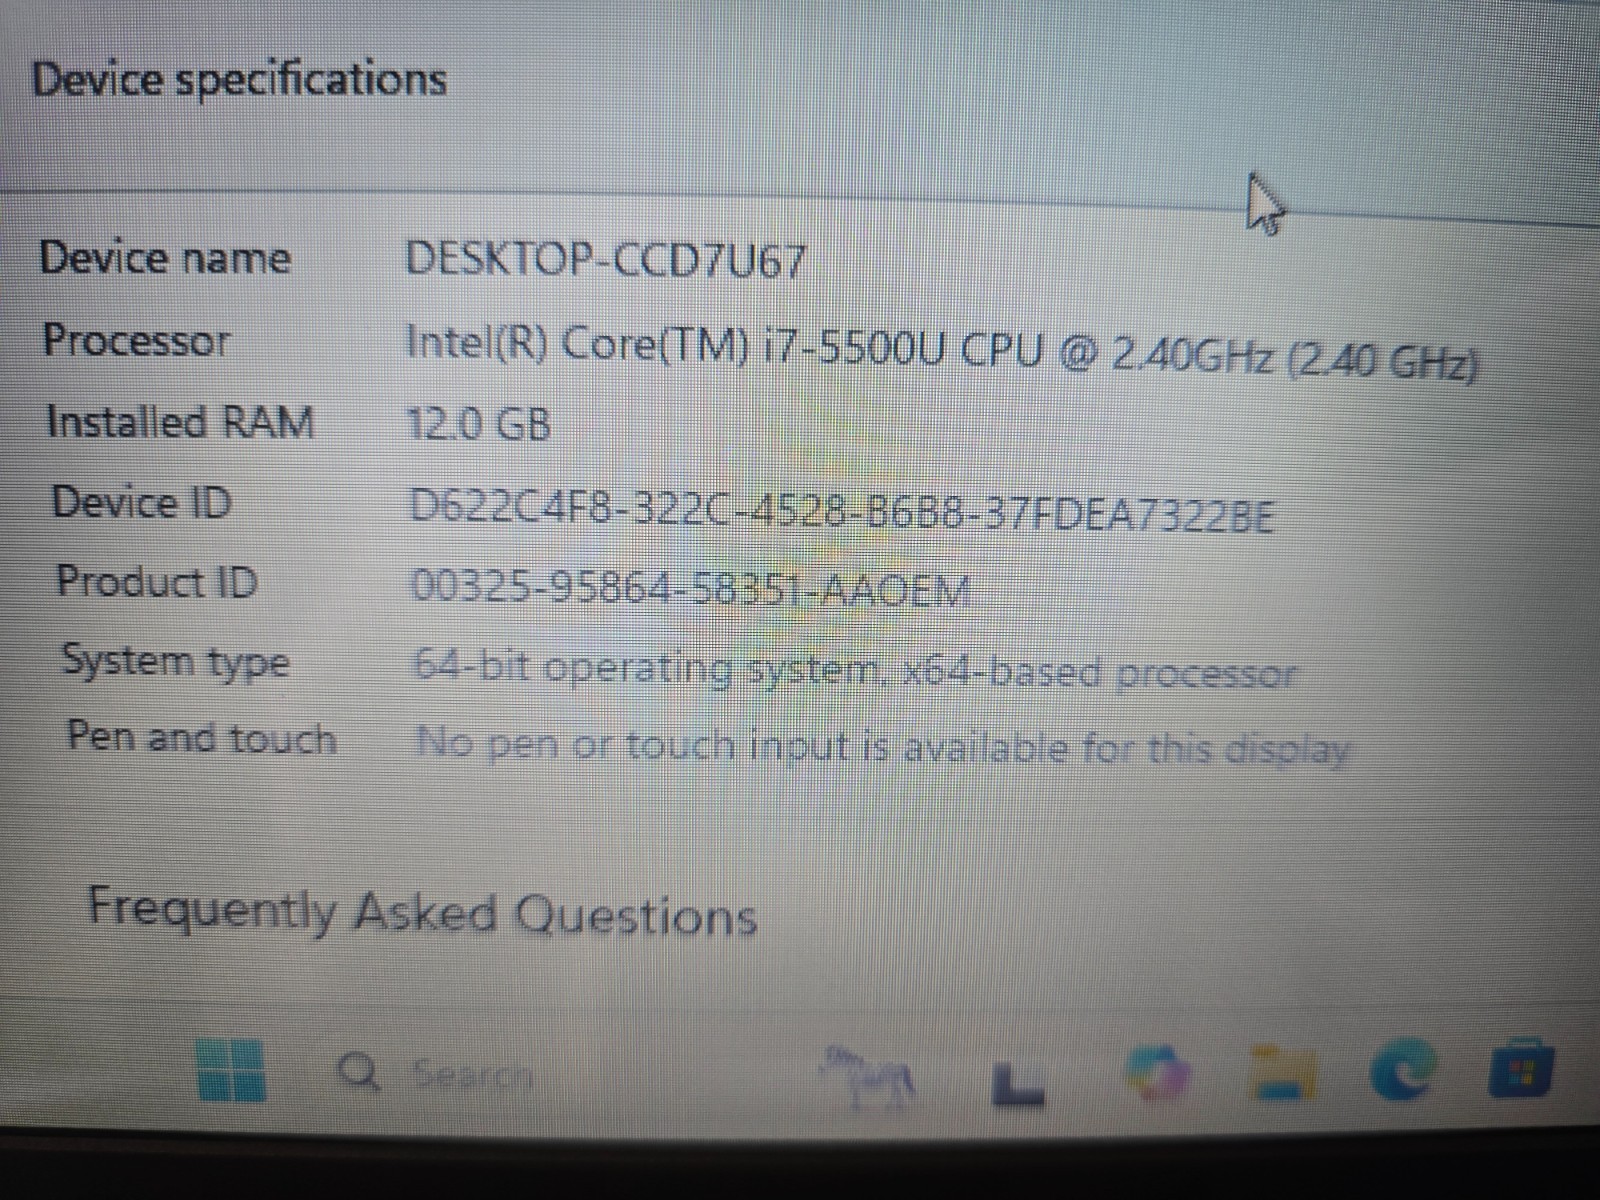Viewport: 1600px width, 1200px height.
Task: Click the Pen and touch label
Action: click(x=201, y=738)
